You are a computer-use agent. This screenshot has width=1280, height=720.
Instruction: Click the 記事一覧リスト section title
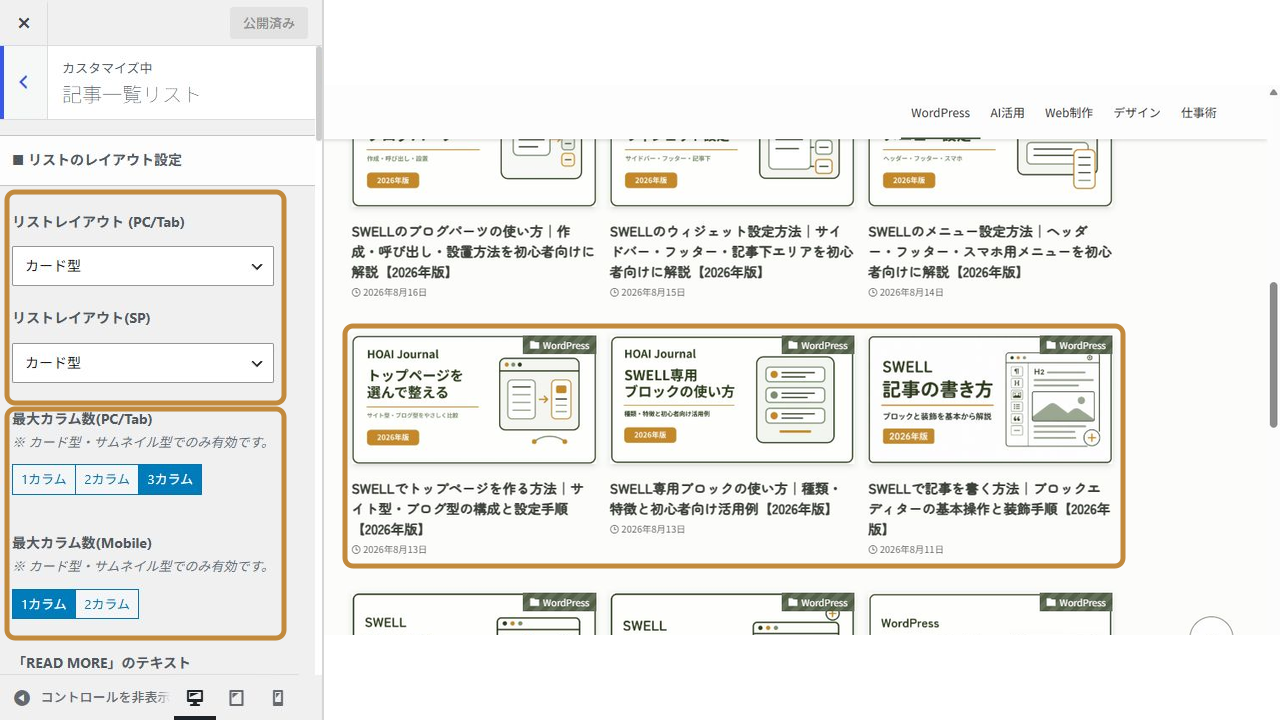pyautogui.click(x=132, y=95)
